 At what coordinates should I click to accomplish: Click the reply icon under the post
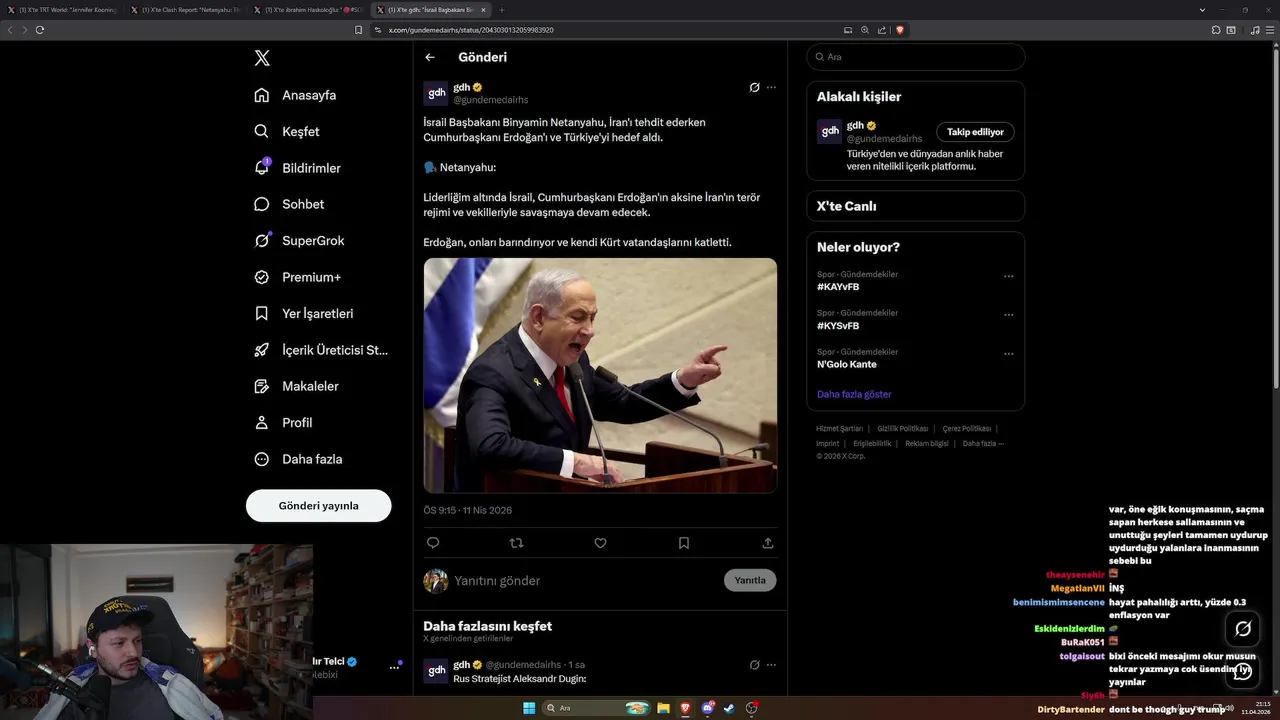point(433,543)
